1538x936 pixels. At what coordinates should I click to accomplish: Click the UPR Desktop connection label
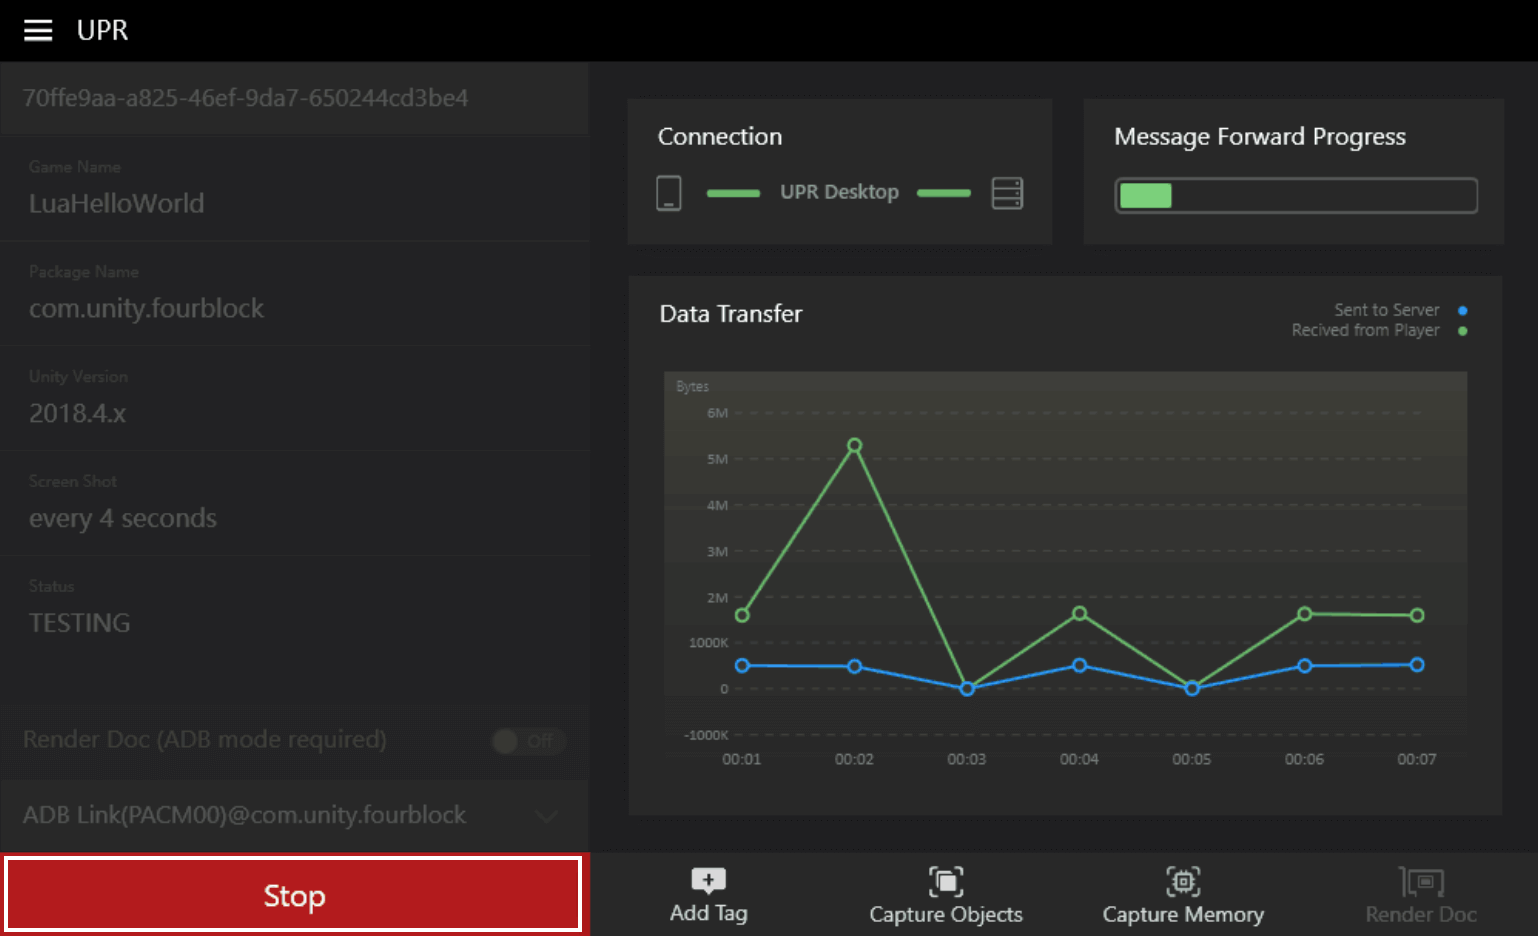tap(839, 192)
